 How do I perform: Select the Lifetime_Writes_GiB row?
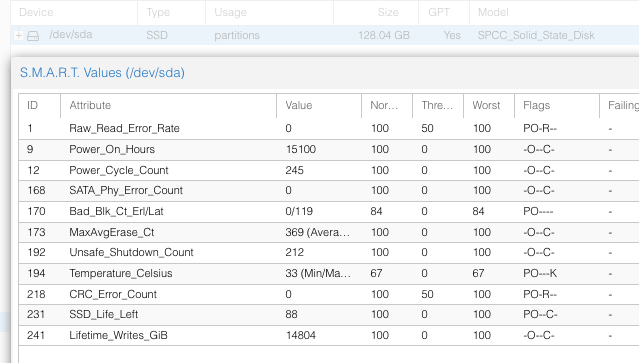[329, 335]
